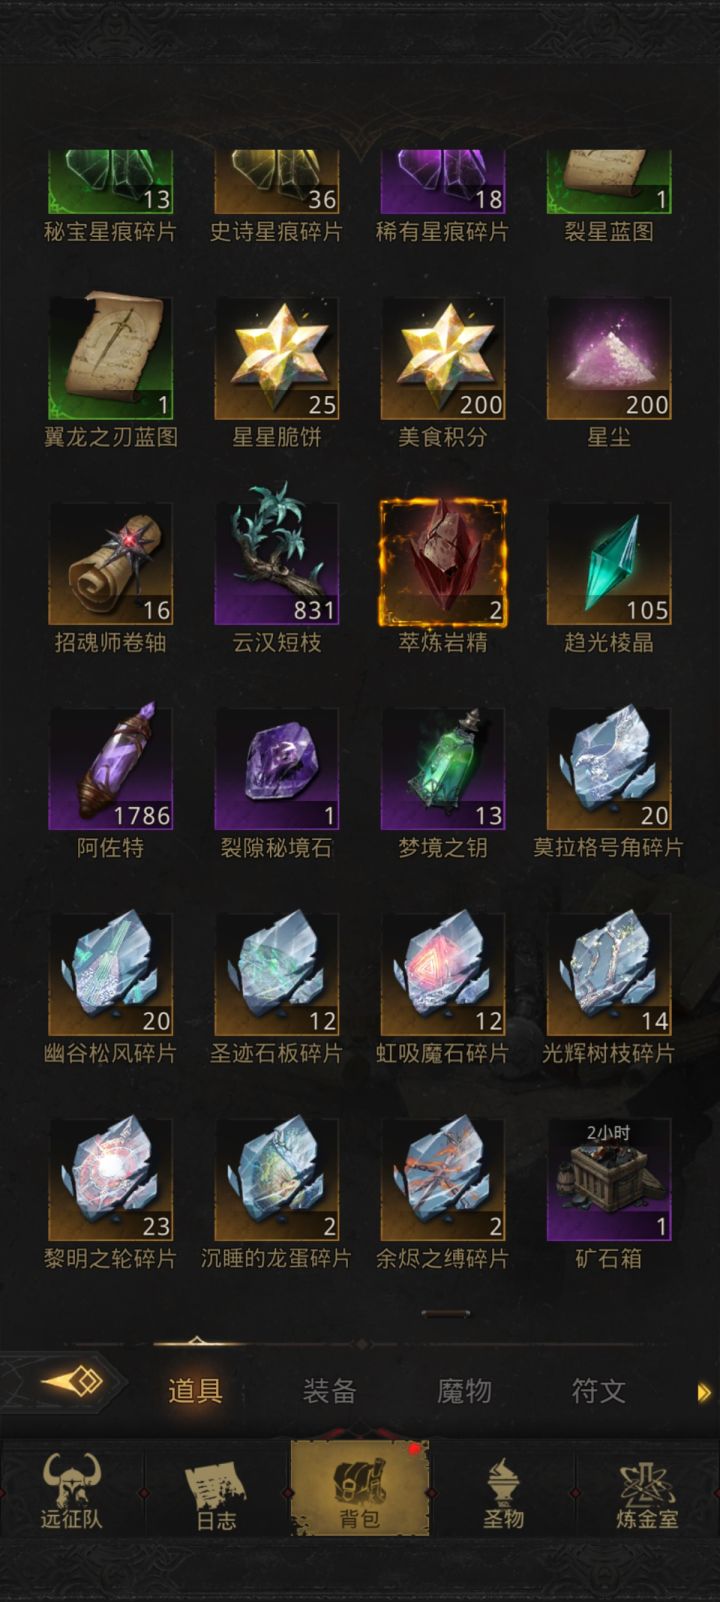This screenshot has height=1602, width=720.
Task: Select the 虹吸魔石碎片 shard
Action: point(443,975)
